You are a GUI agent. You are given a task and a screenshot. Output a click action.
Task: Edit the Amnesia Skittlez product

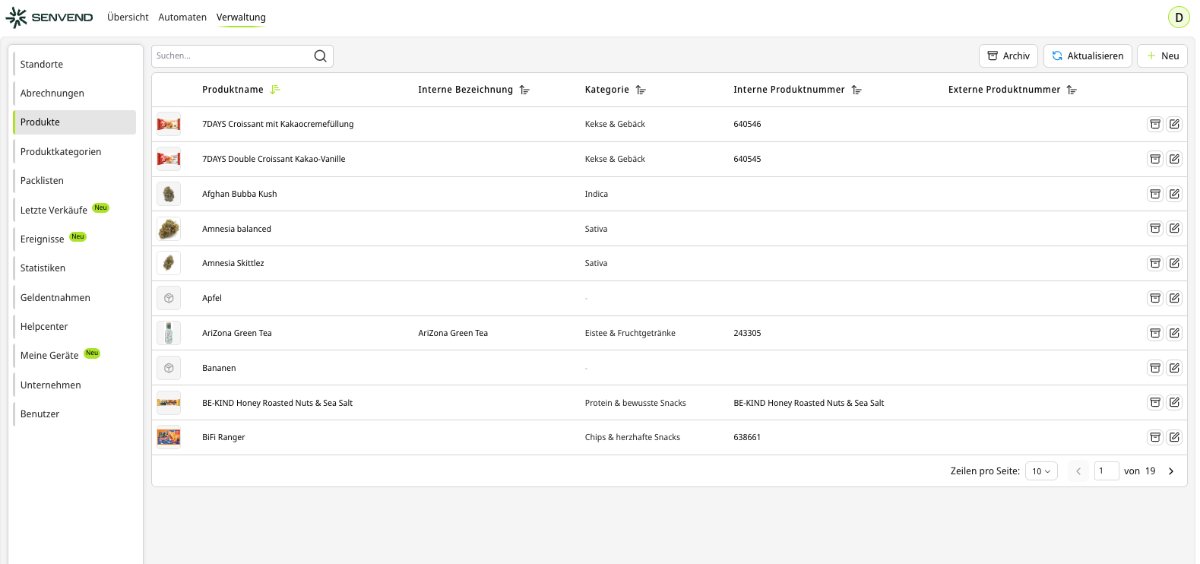[x=1174, y=263]
